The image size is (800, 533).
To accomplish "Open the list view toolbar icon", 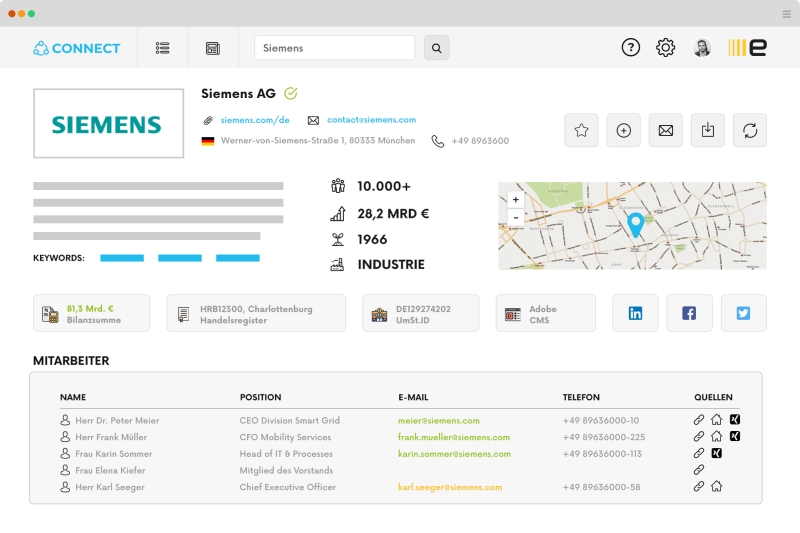I will pyautogui.click(x=163, y=48).
